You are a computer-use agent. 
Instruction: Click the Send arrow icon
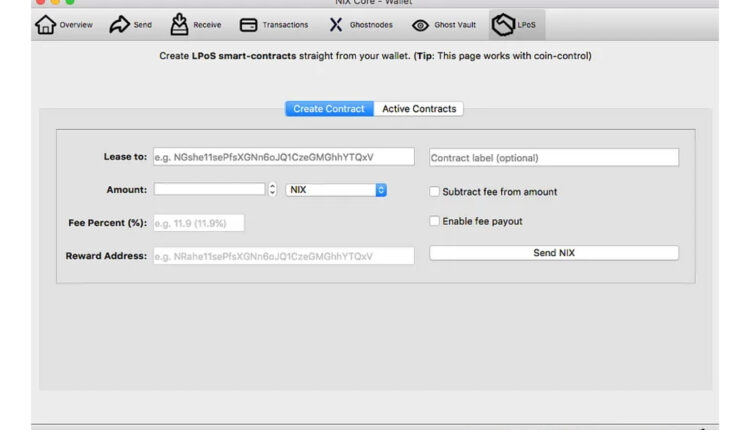click(x=119, y=25)
